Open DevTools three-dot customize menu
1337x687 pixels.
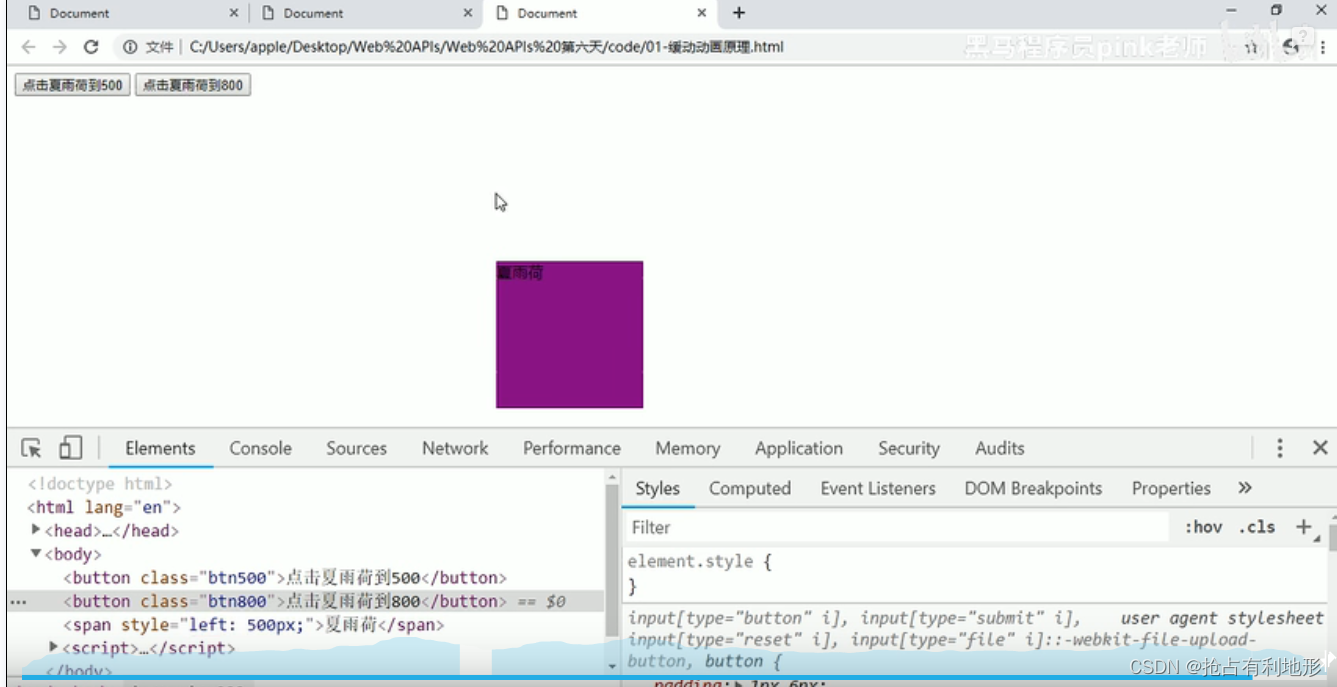1279,448
